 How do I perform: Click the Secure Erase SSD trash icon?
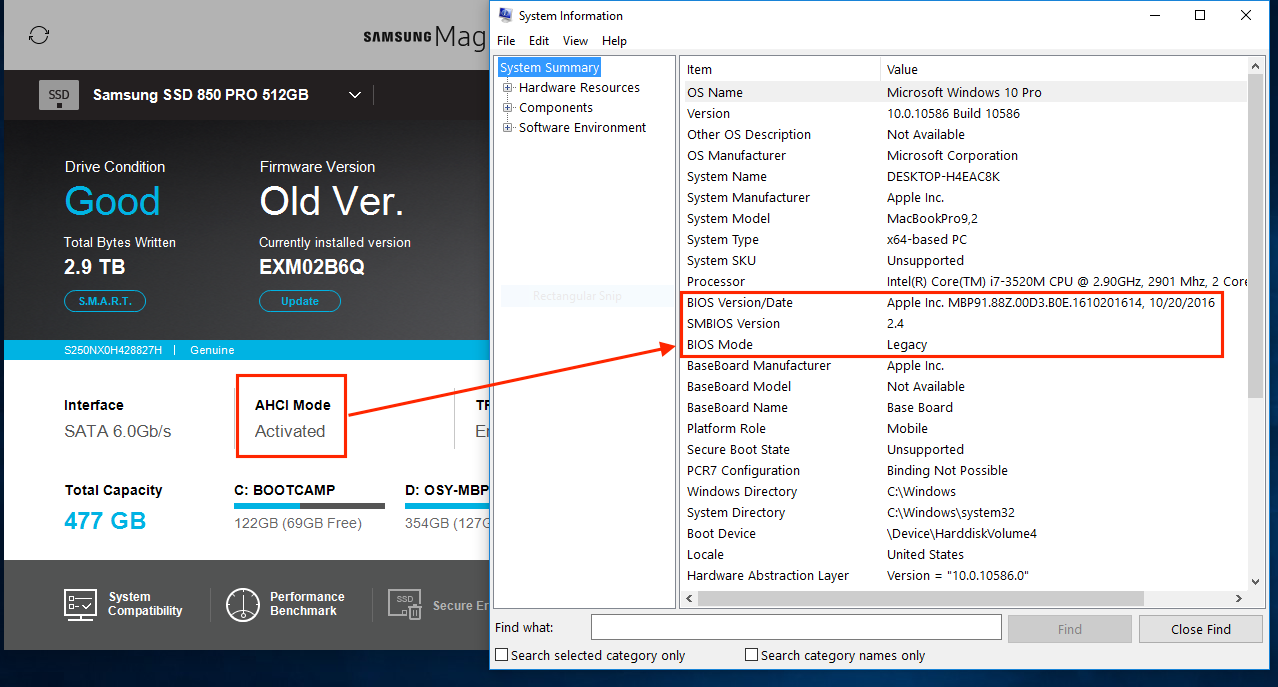pos(405,604)
